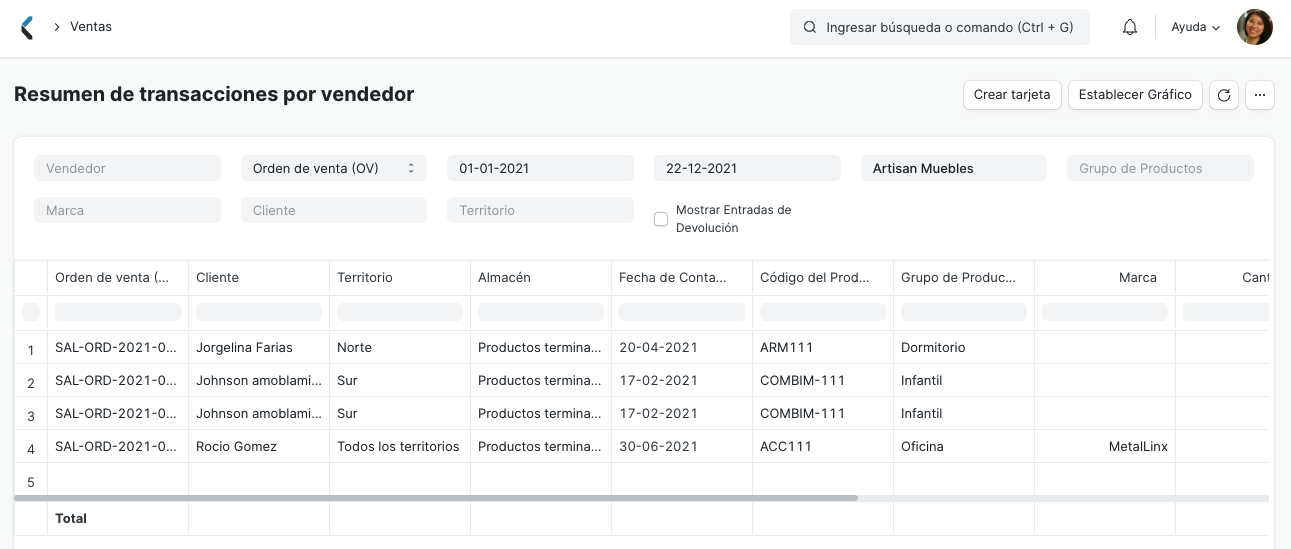Click the Total row label
The image size is (1291, 549).
[71, 518]
